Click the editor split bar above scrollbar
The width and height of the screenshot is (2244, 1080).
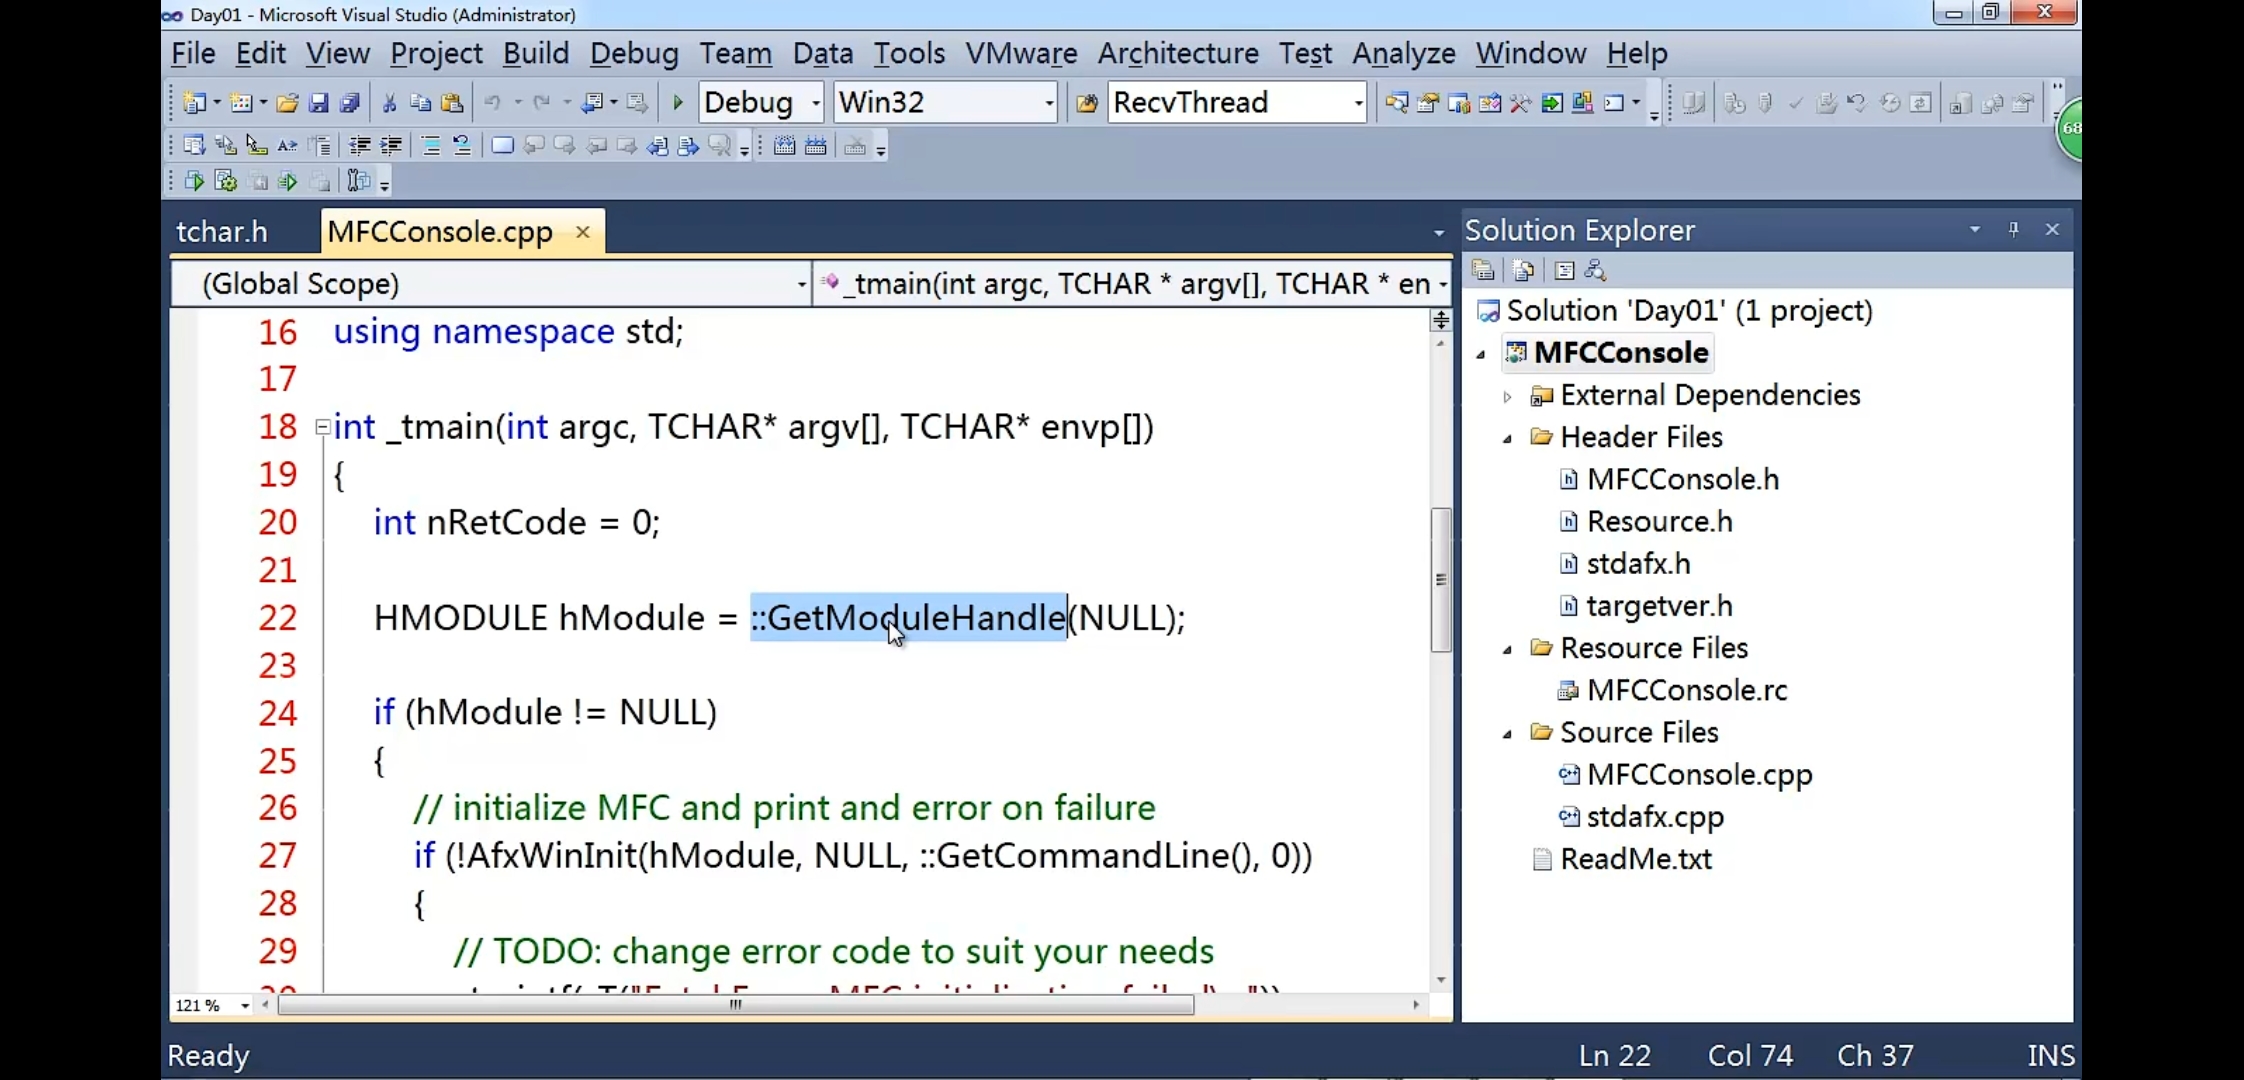coord(1441,320)
